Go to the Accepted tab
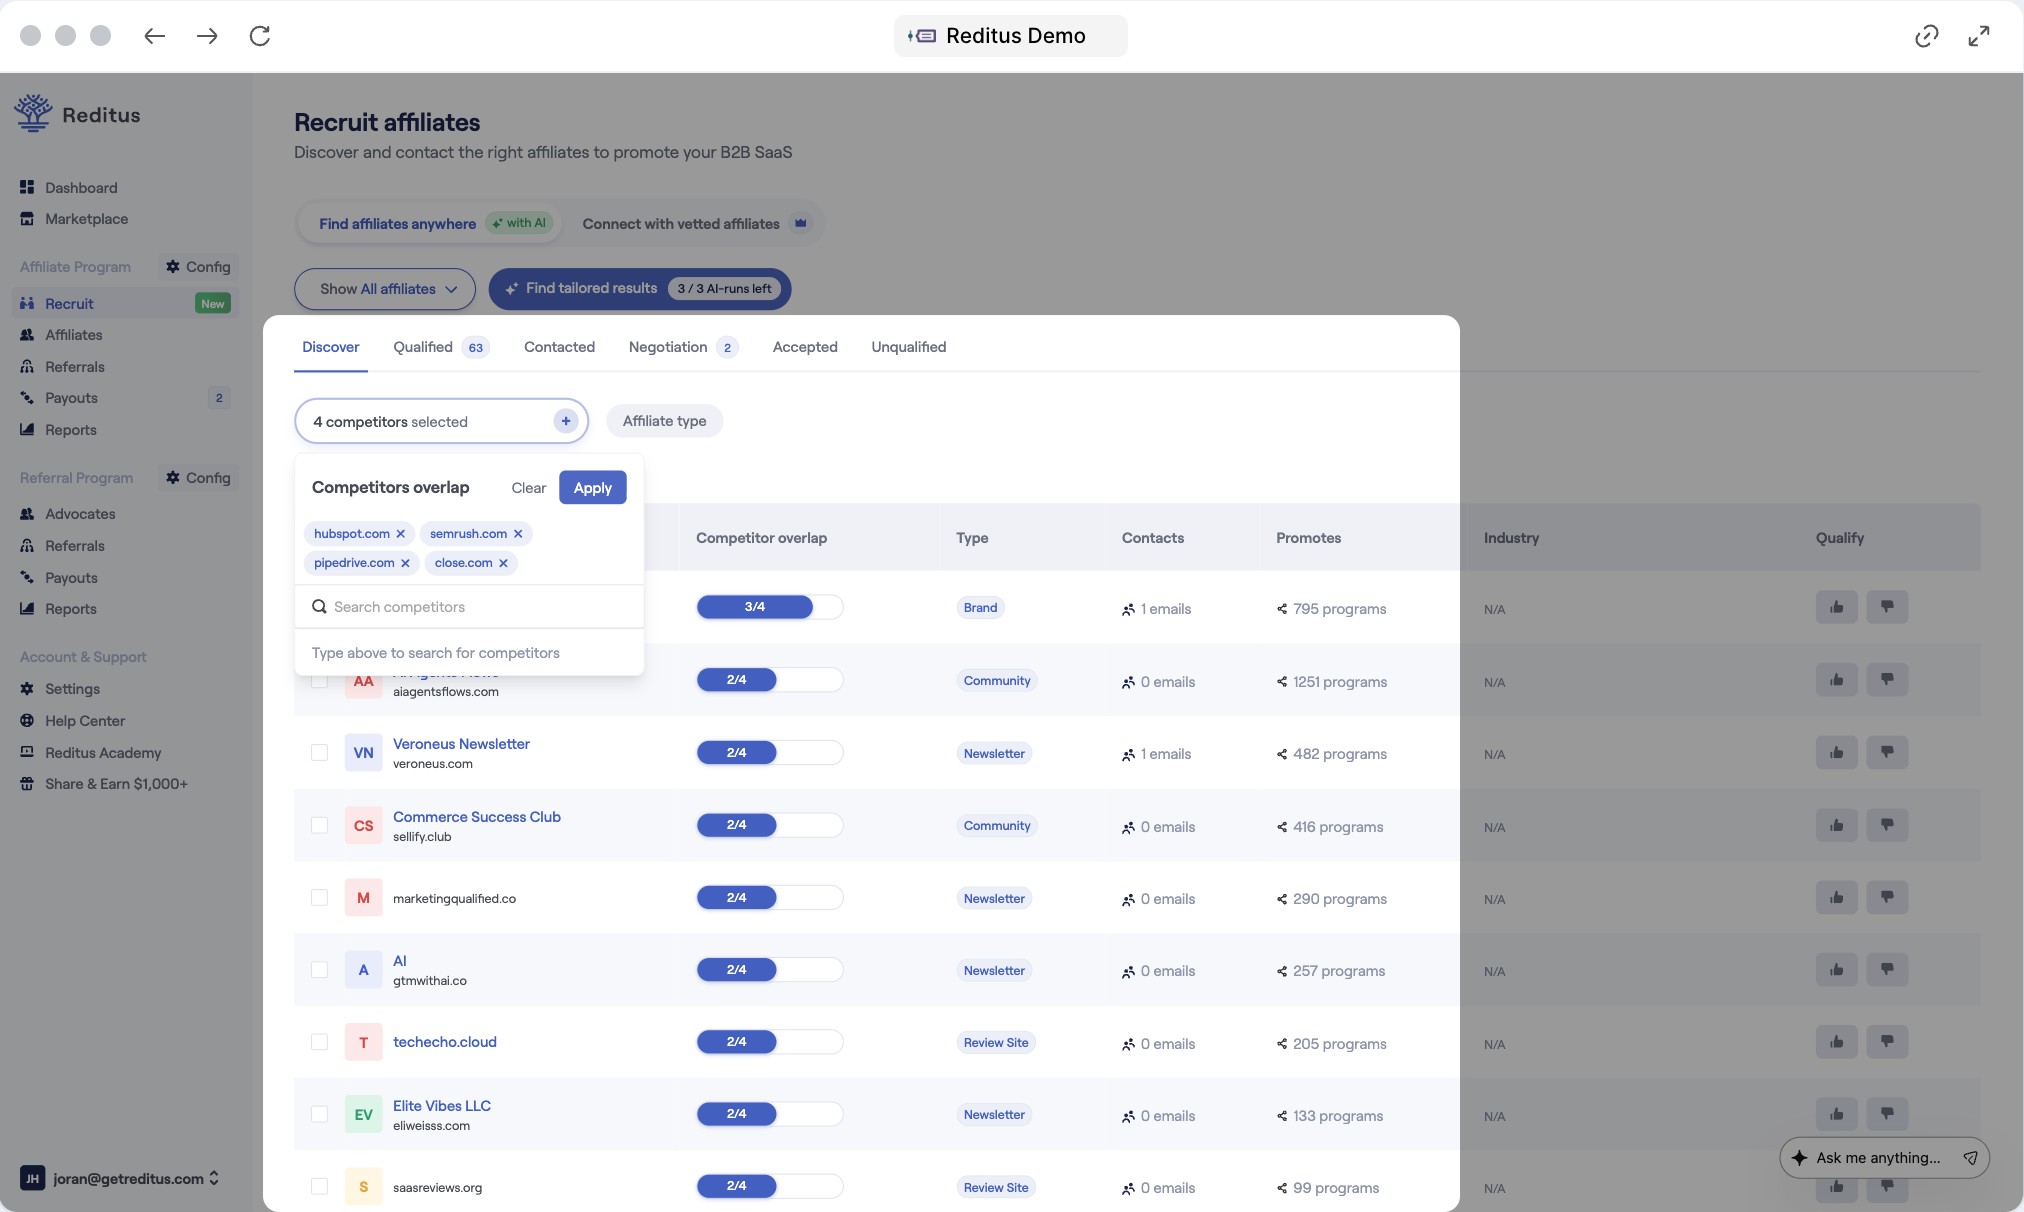The width and height of the screenshot is (2024, 1212). [x=805, y=347]
